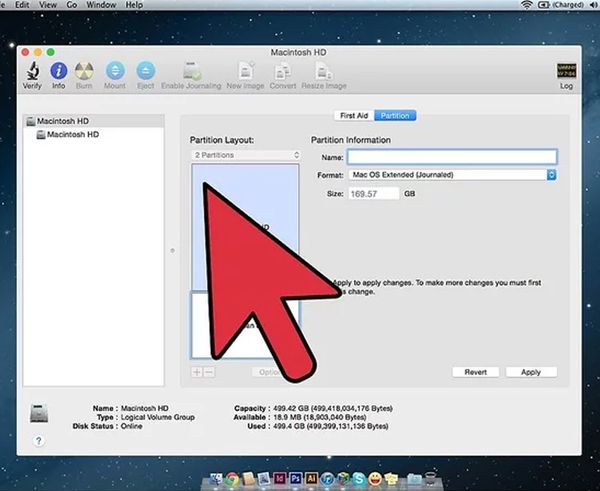The image size is (600, 491).
Task: Open the Info toolbar icon
Action: pos(59,72)
